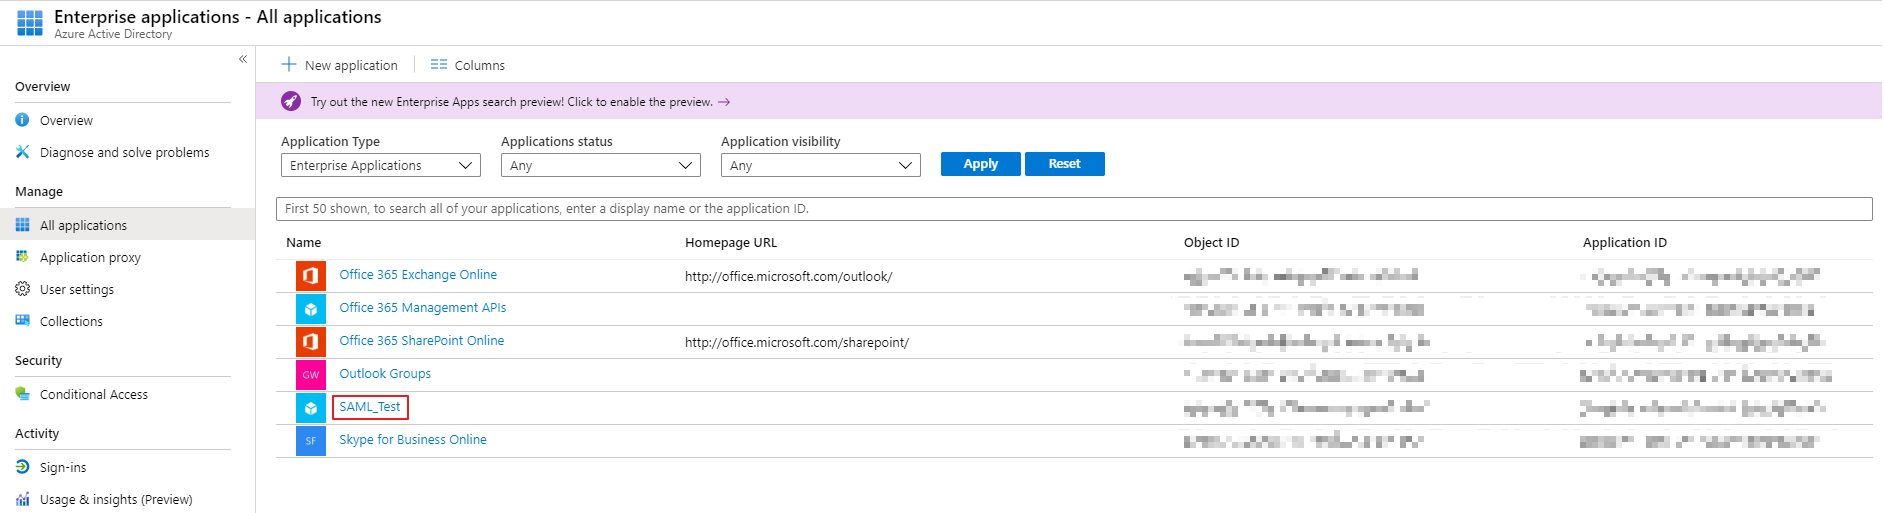Collapse the left sidebar using the chevron
Viewport: 1884px width, 513px height.
coord(242,59)
